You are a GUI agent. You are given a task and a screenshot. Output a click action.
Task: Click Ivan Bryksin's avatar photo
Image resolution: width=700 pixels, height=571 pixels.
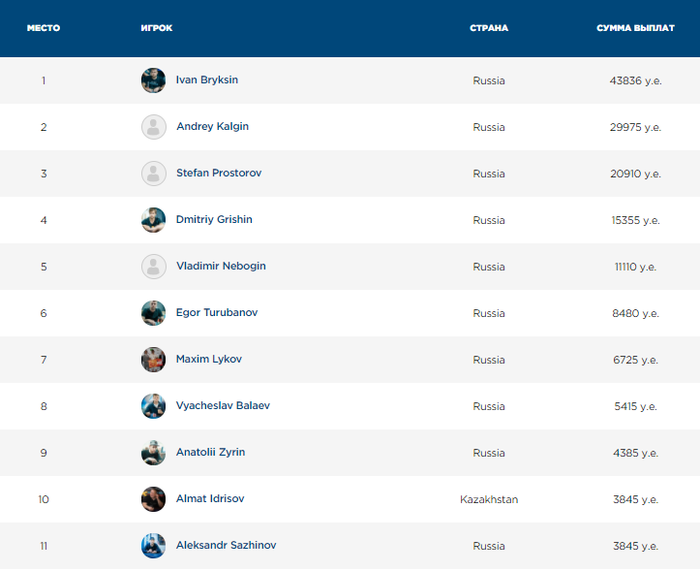point(153,80)
